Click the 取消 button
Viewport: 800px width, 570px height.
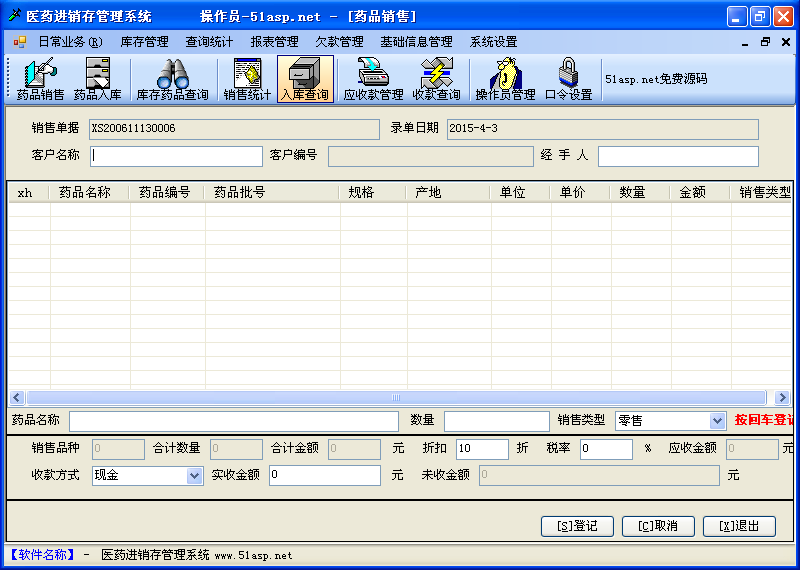pyautogui.click(x=658, y=526)
